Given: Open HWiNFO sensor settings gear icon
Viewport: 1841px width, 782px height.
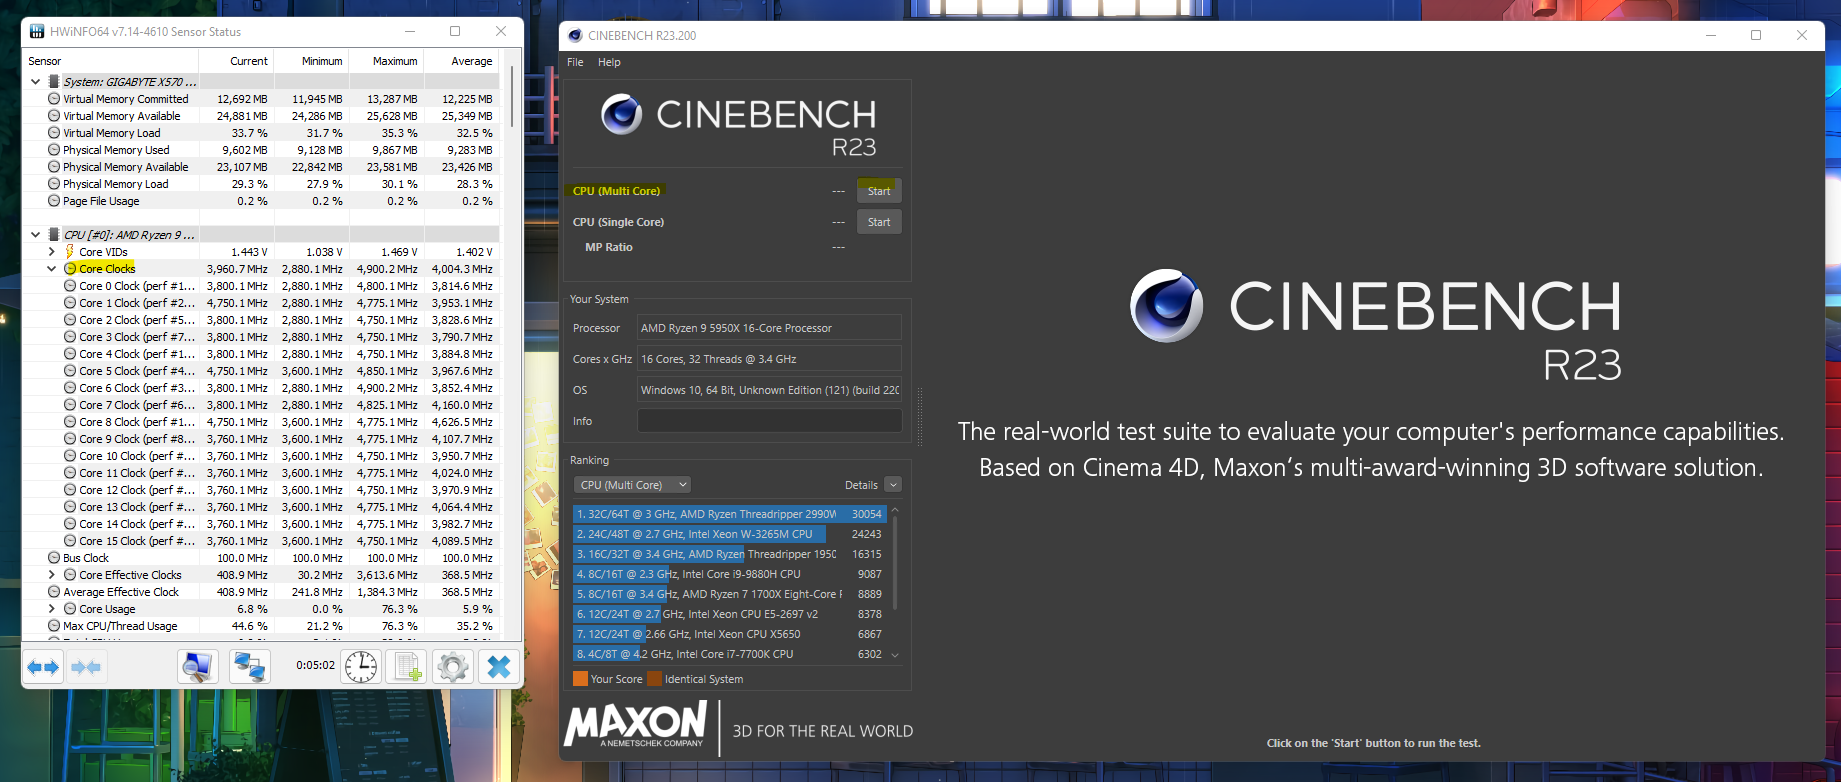Looking at the screenshot, I should click(453, 667).
